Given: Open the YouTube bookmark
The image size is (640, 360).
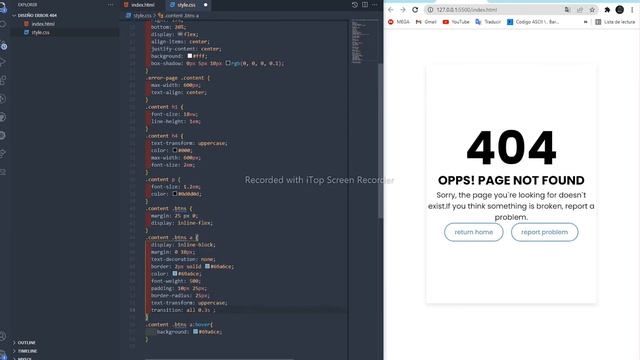Looking at the screenshot, I should (456, 22).
